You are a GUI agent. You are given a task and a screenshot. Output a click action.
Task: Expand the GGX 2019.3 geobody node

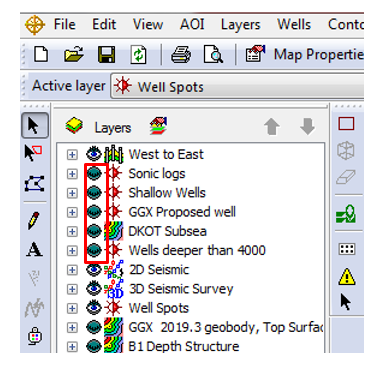[72, 328]
